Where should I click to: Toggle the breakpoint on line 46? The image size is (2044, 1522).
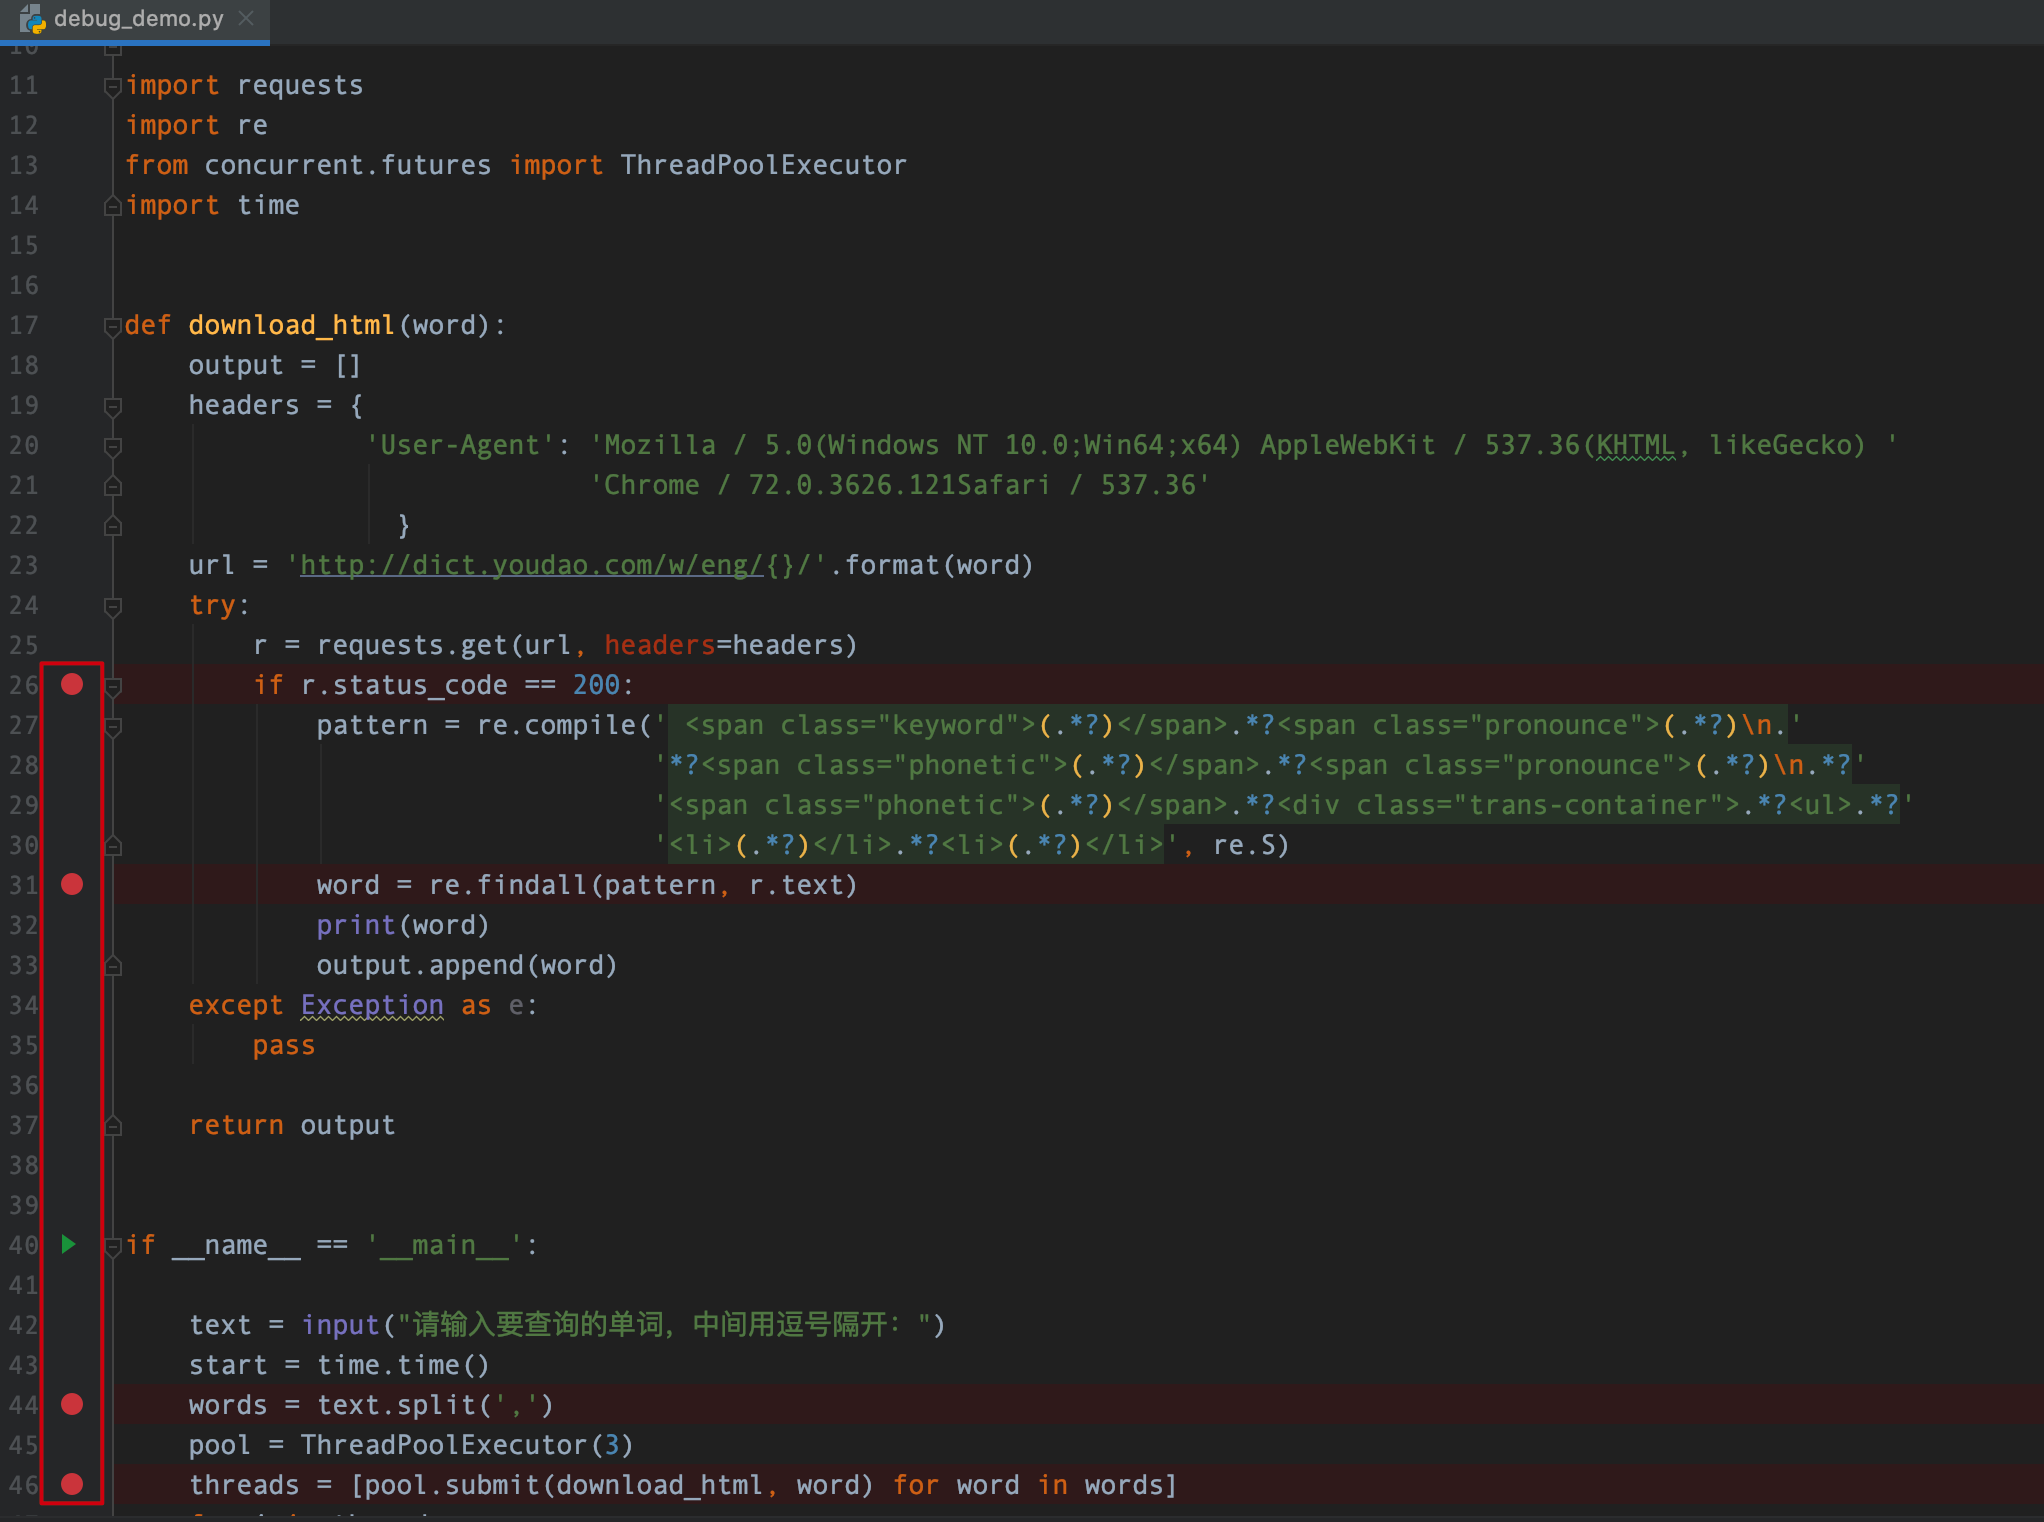coord(72,1484)
